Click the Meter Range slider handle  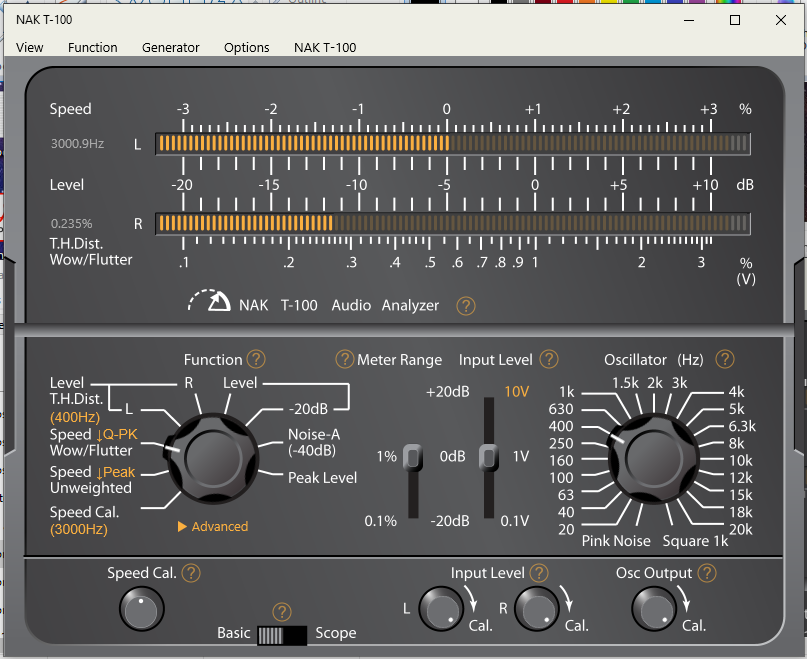tap(413, 457)
